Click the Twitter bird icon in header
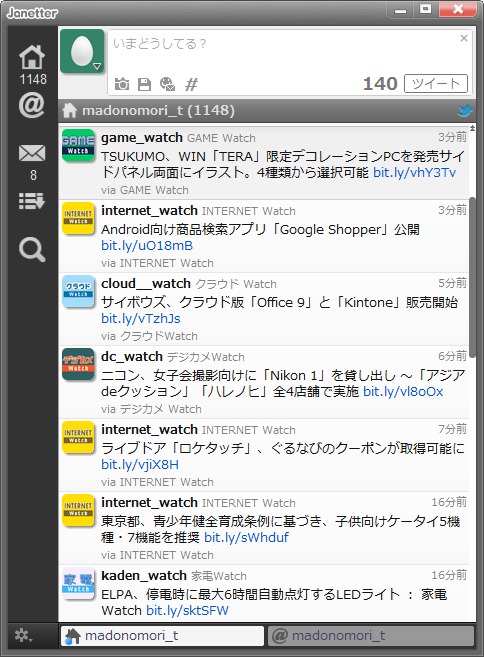Viewport: 484px width, 657px height. point(465,111)
